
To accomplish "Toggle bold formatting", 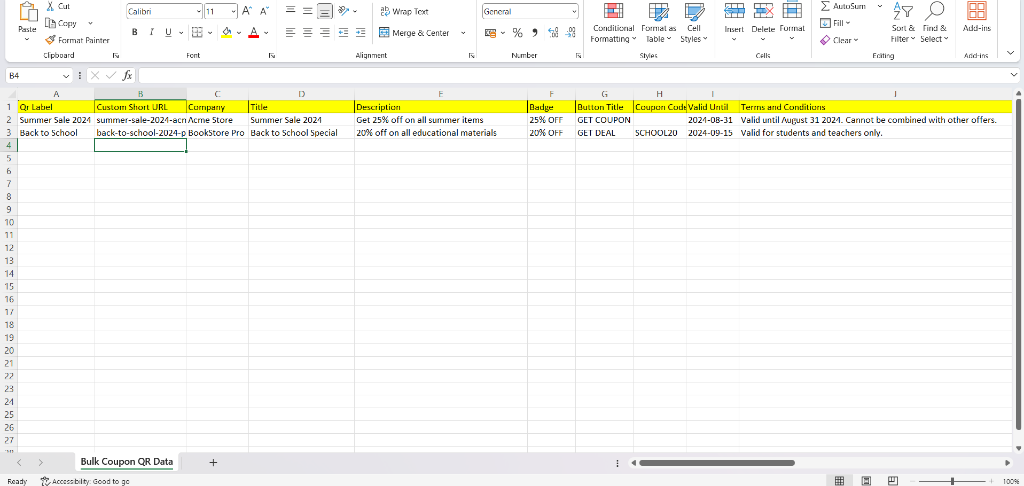I will [135, 32].
